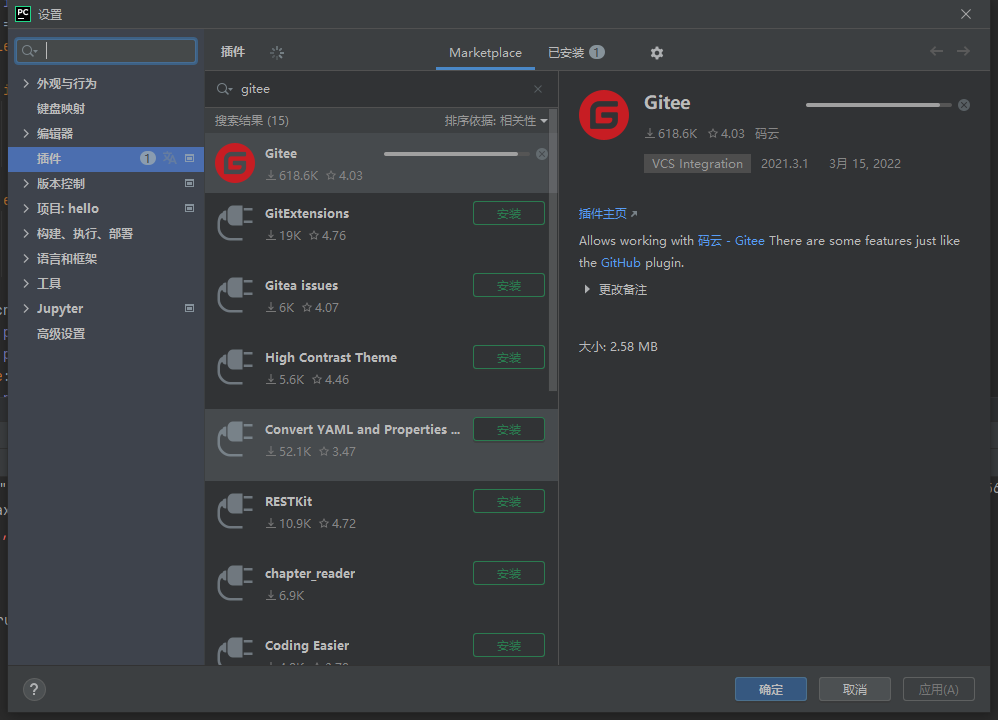Expand the 外观与行为 settings section

tap(26, 83)
